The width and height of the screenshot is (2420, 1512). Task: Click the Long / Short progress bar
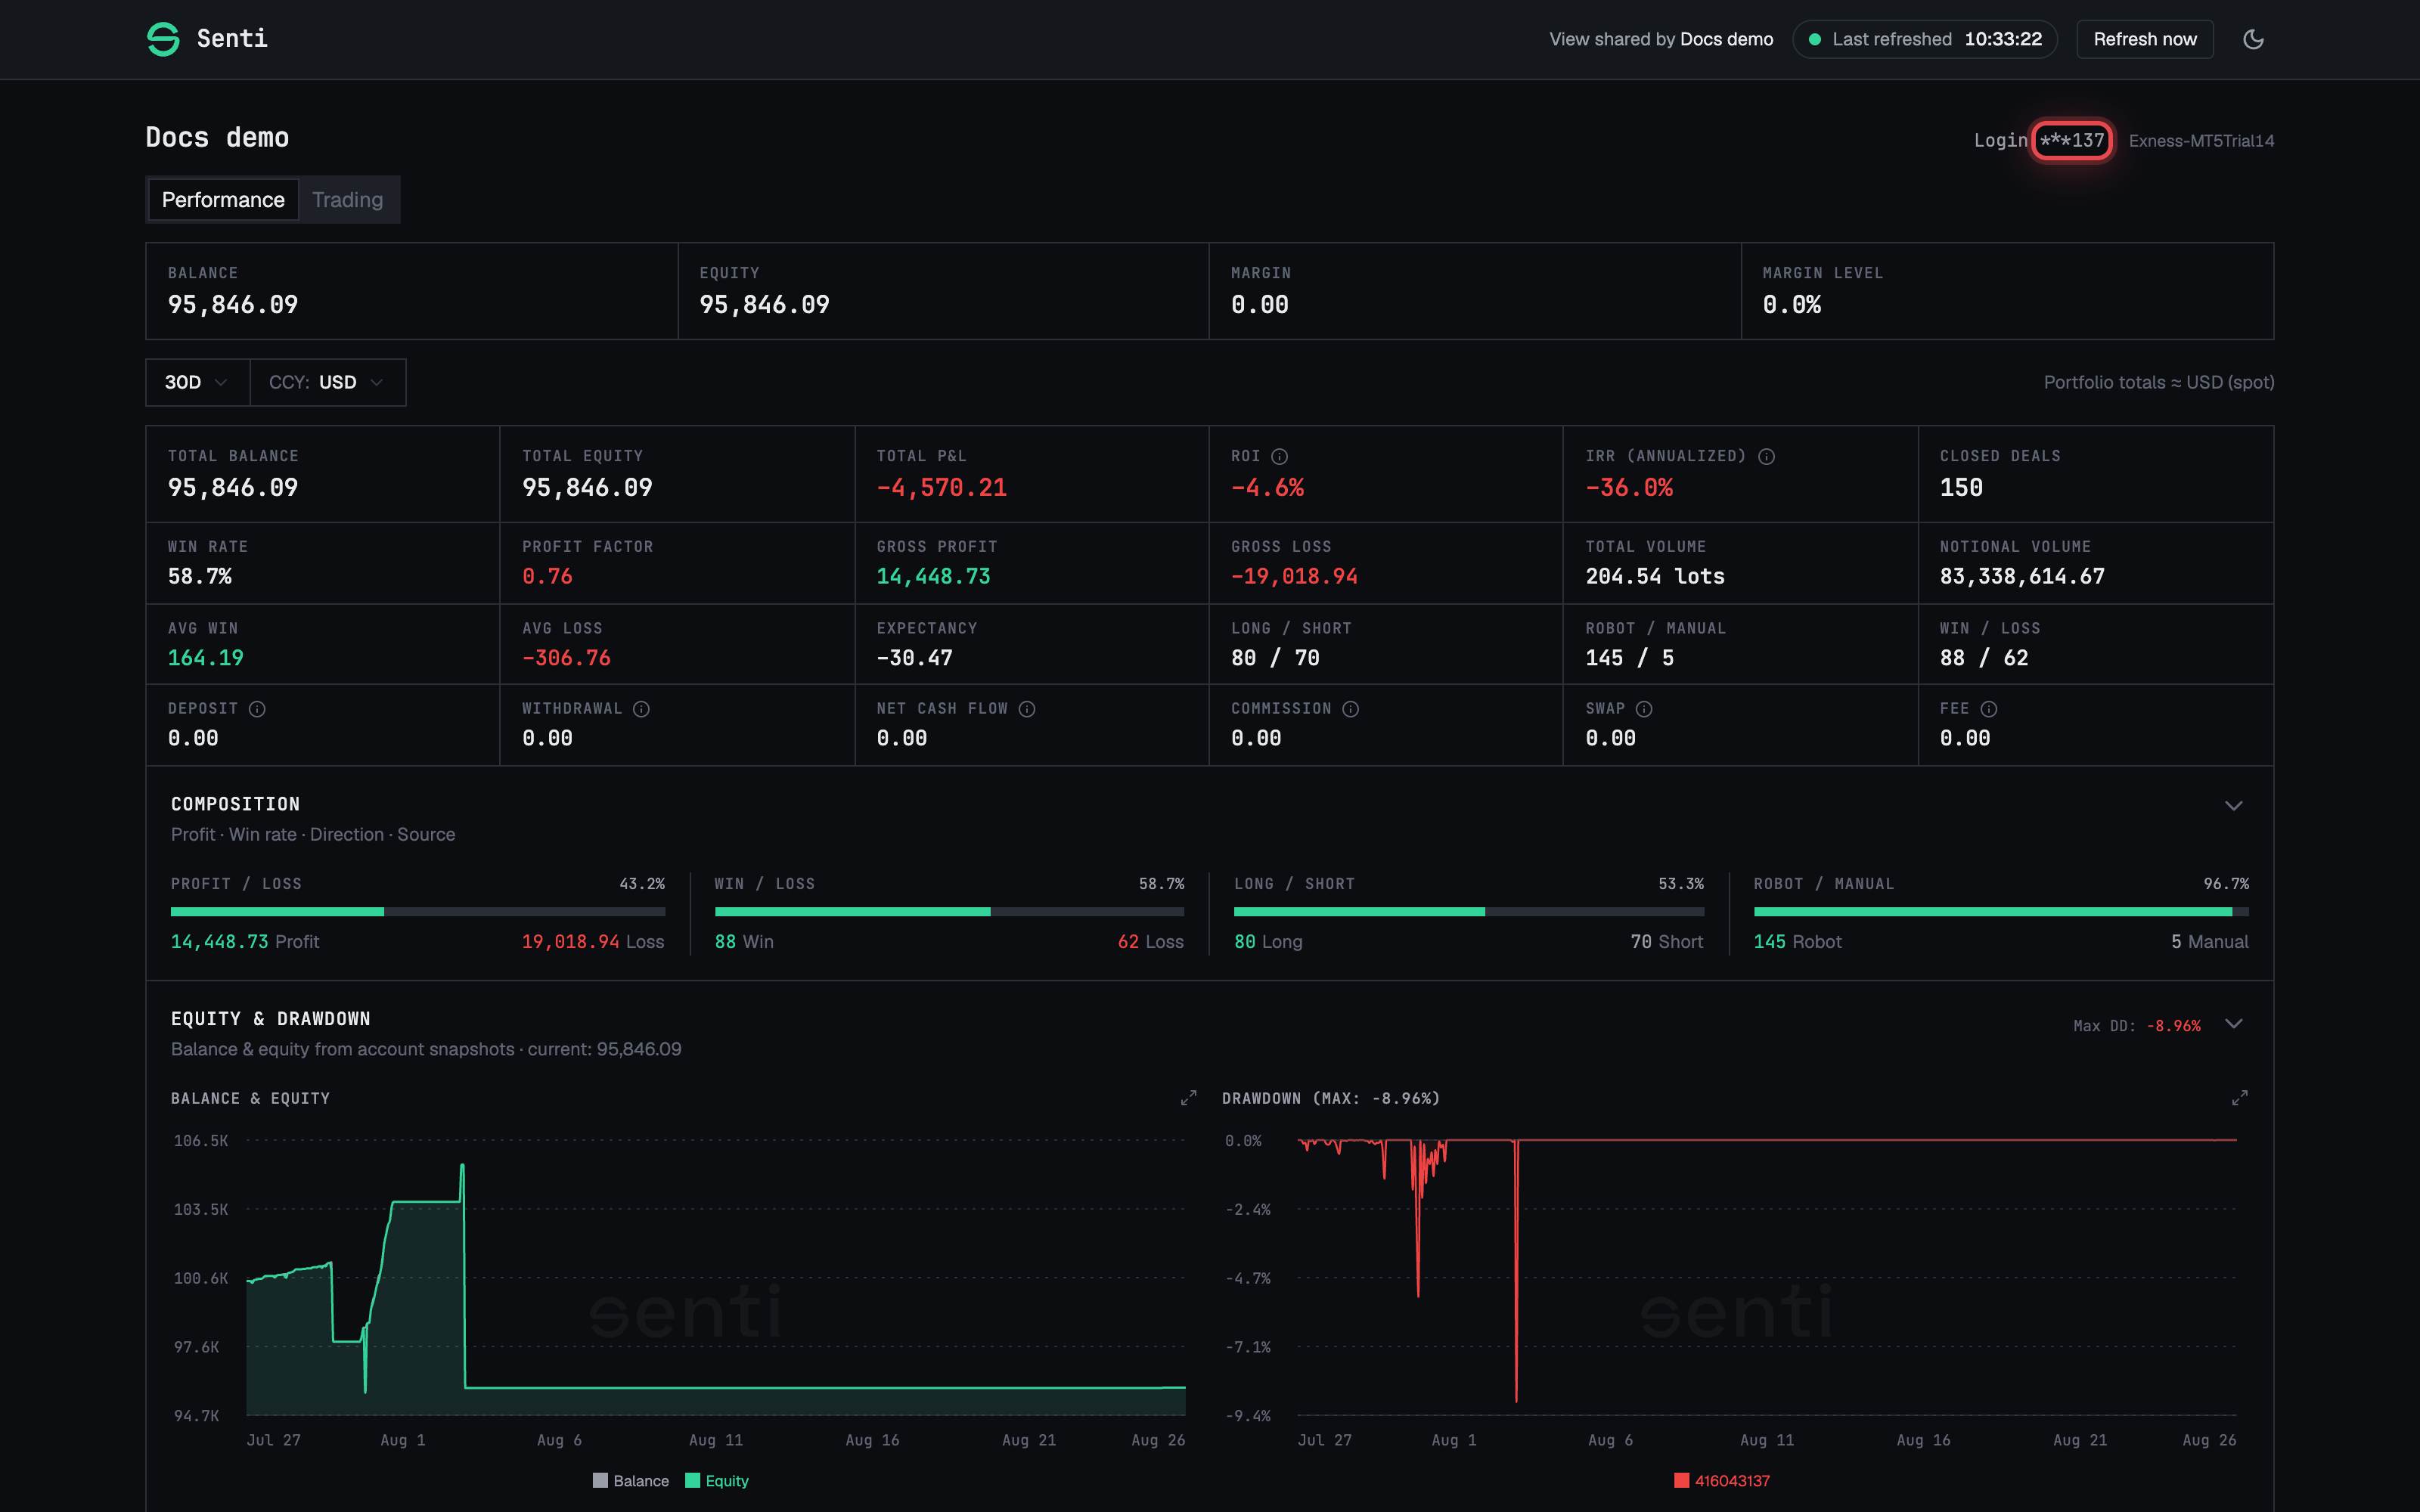pos(1469,912)
